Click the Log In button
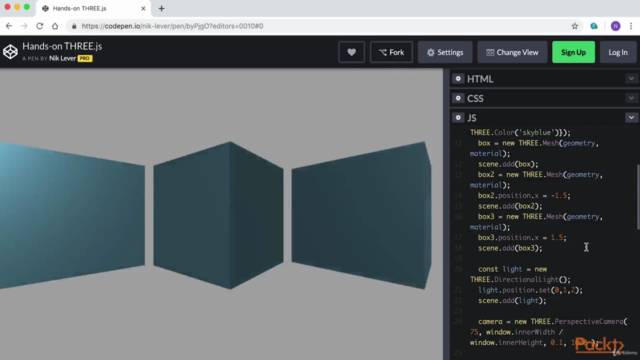The image size is (640, 360). click(x=618, y=52)
